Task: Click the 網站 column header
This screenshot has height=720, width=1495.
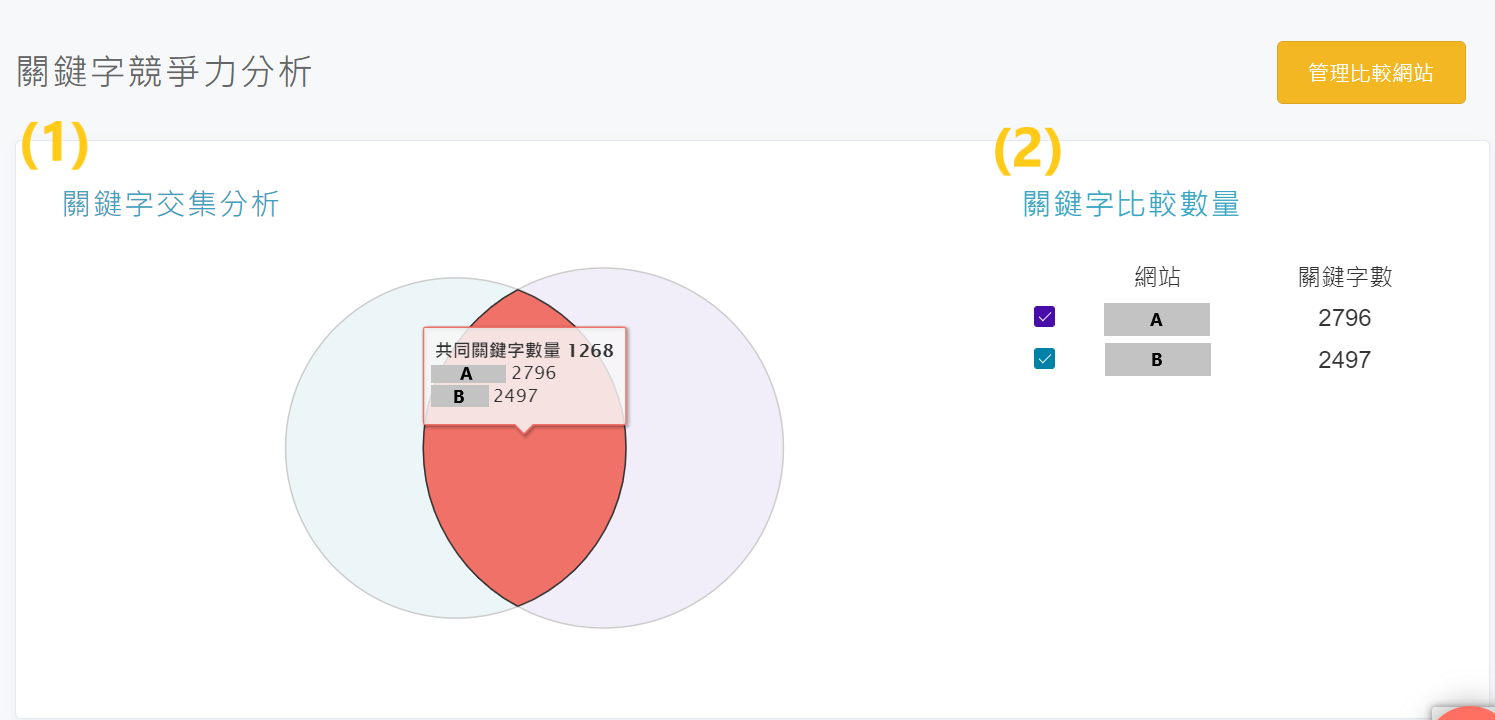Action: pos(1157,277)
